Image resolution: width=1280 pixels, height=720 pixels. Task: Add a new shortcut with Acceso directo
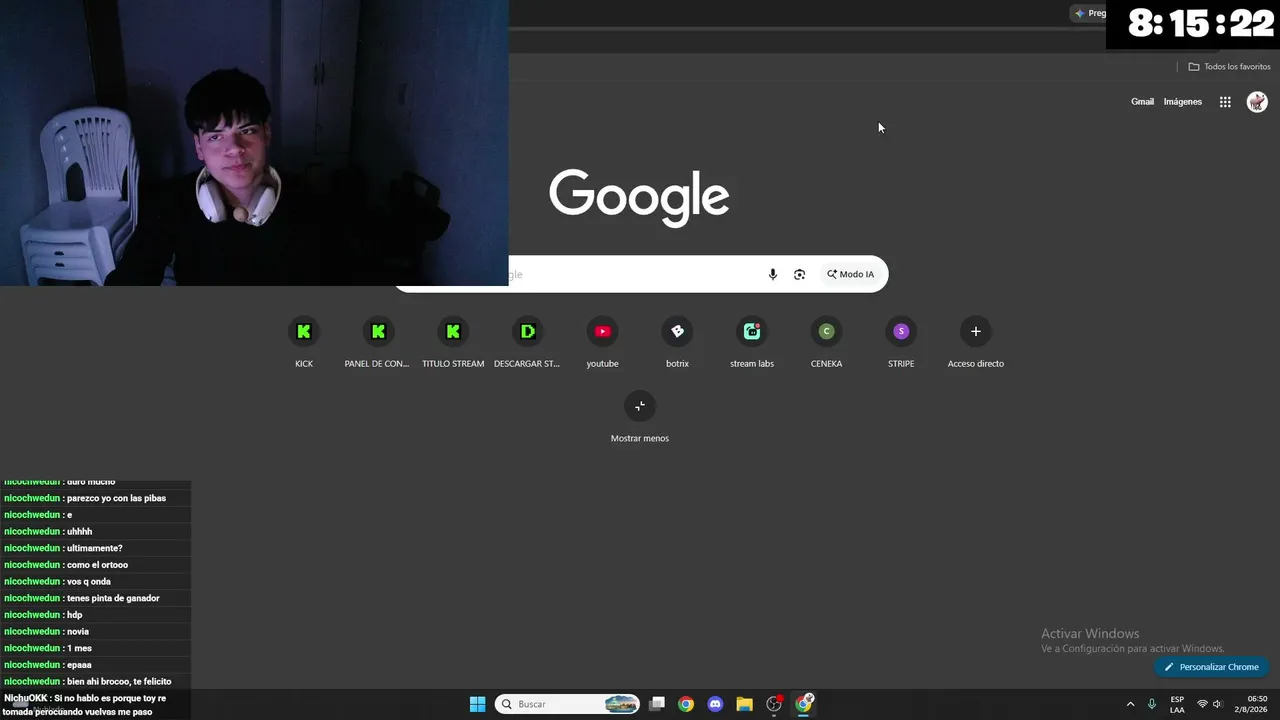point(976,342)
